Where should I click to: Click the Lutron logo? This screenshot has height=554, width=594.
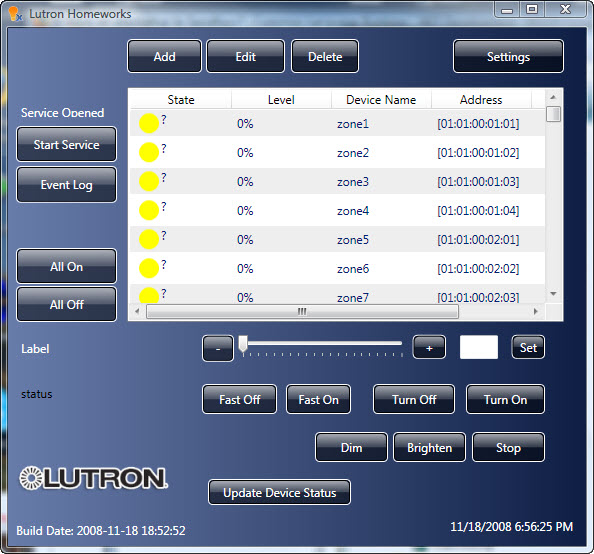click(93, 478)
